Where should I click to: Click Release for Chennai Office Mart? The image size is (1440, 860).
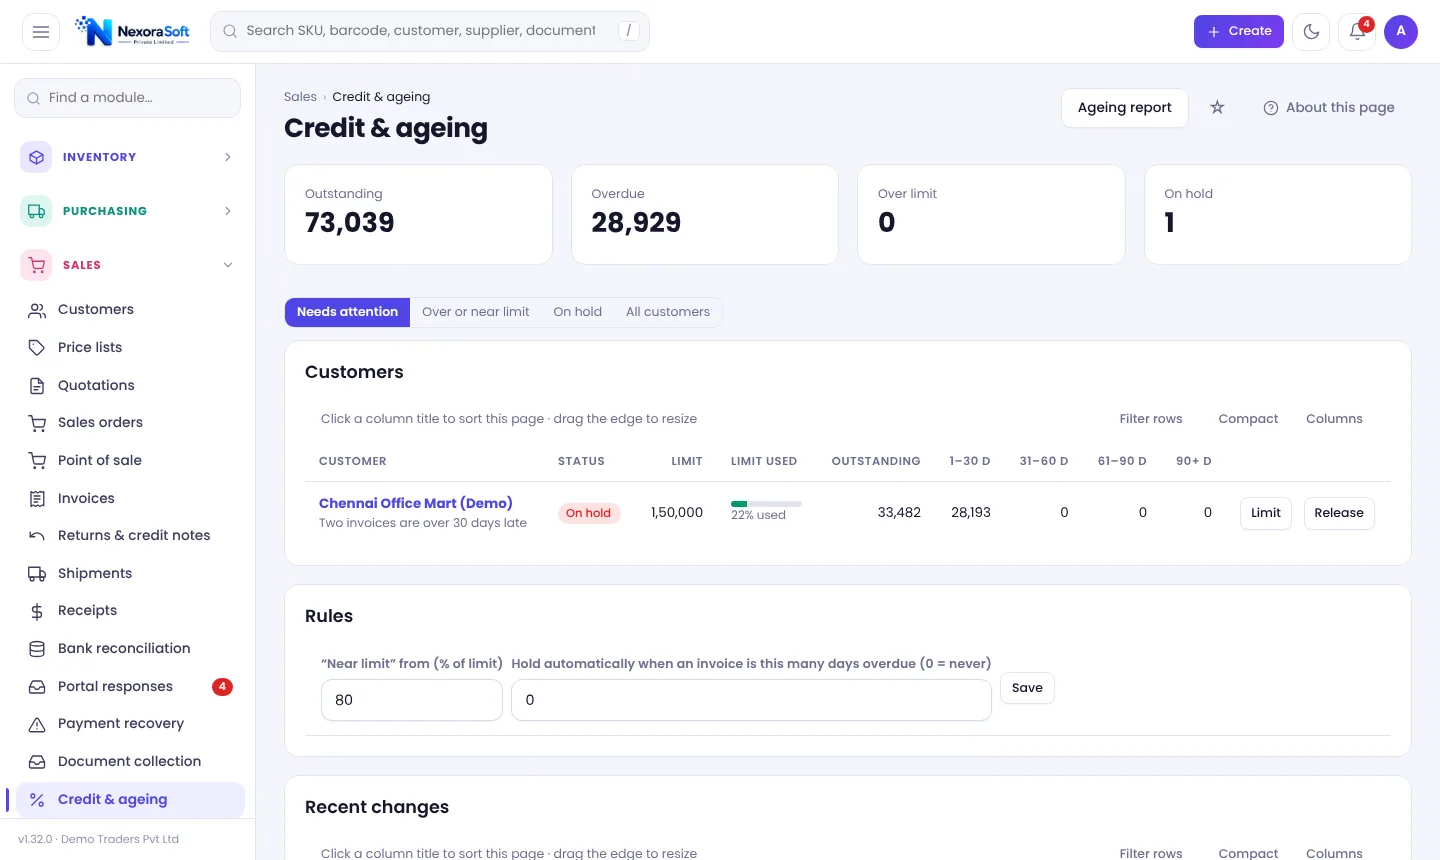tap(1339, 513)
